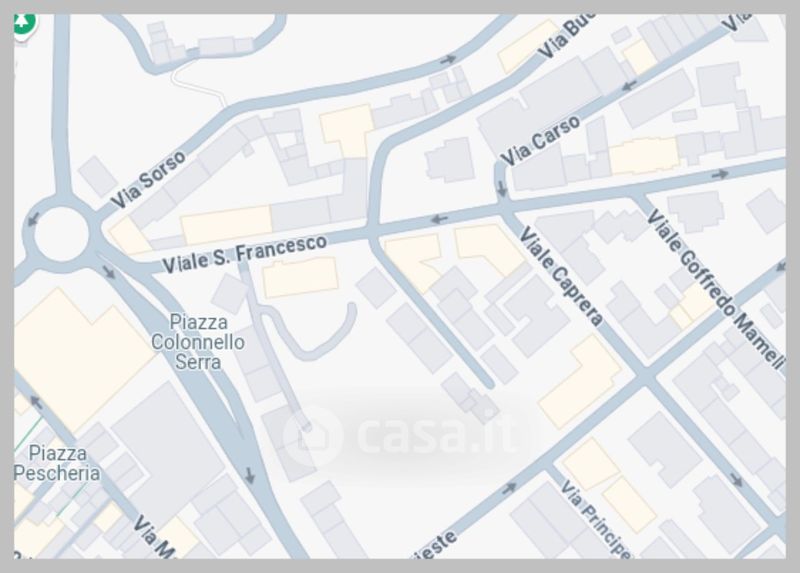
Task: Select the Viale S. Francesco street label
Action: pyautogui.click(x=244, y=253)
